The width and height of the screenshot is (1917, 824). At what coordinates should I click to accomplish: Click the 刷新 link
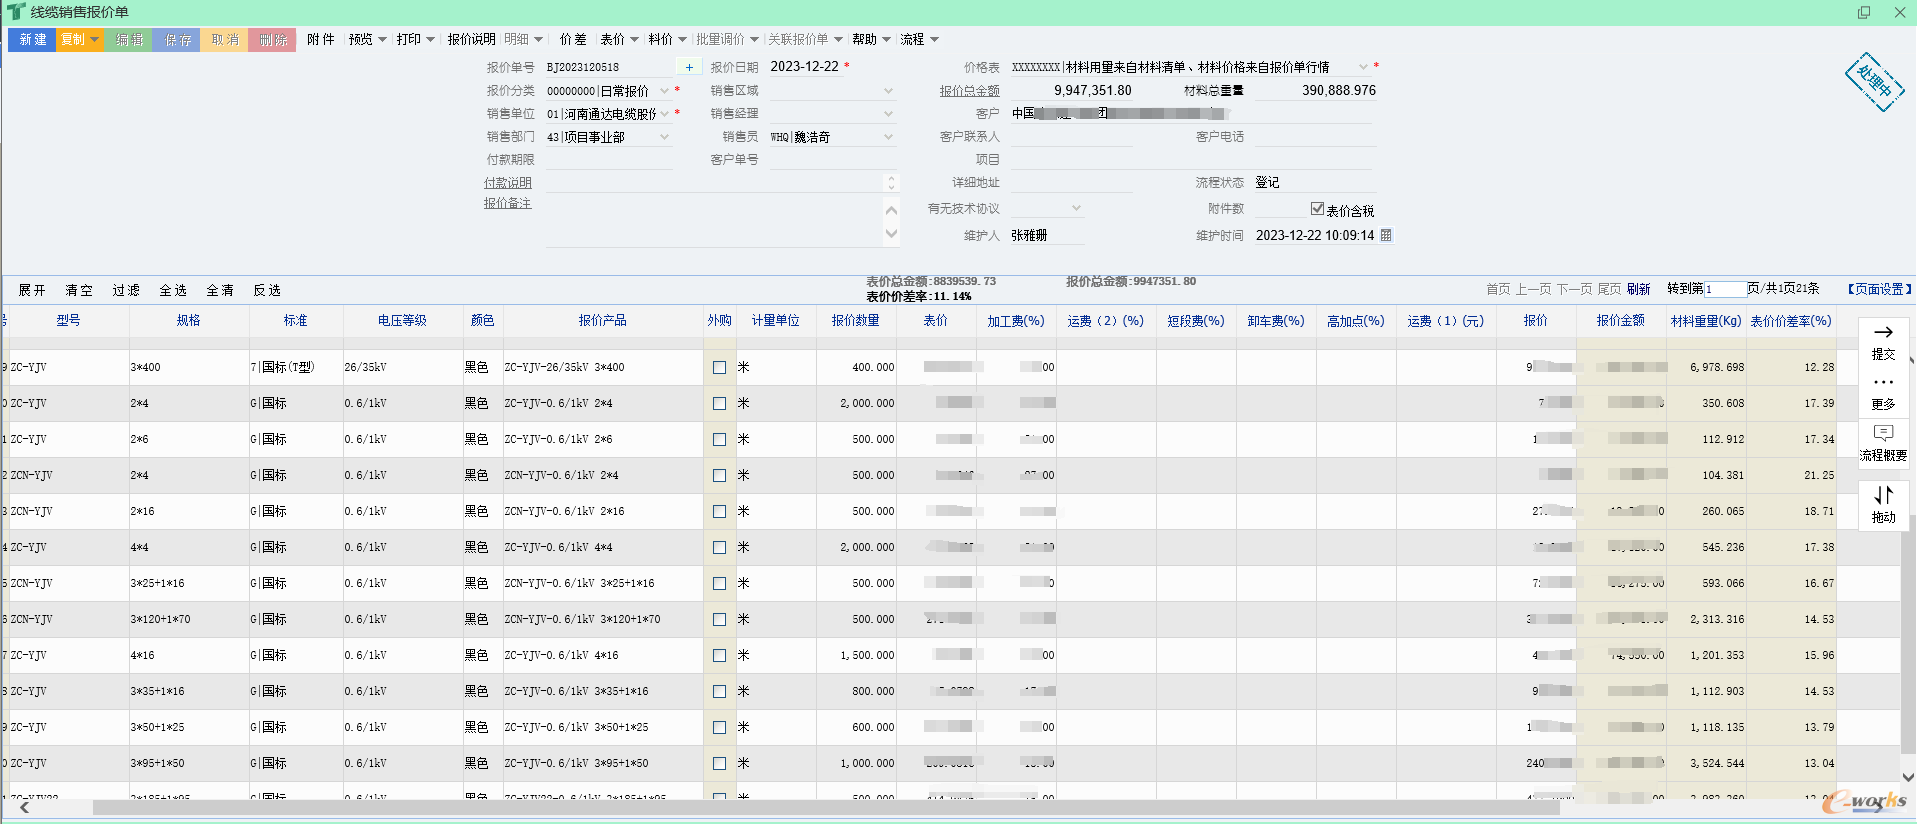1638,289
